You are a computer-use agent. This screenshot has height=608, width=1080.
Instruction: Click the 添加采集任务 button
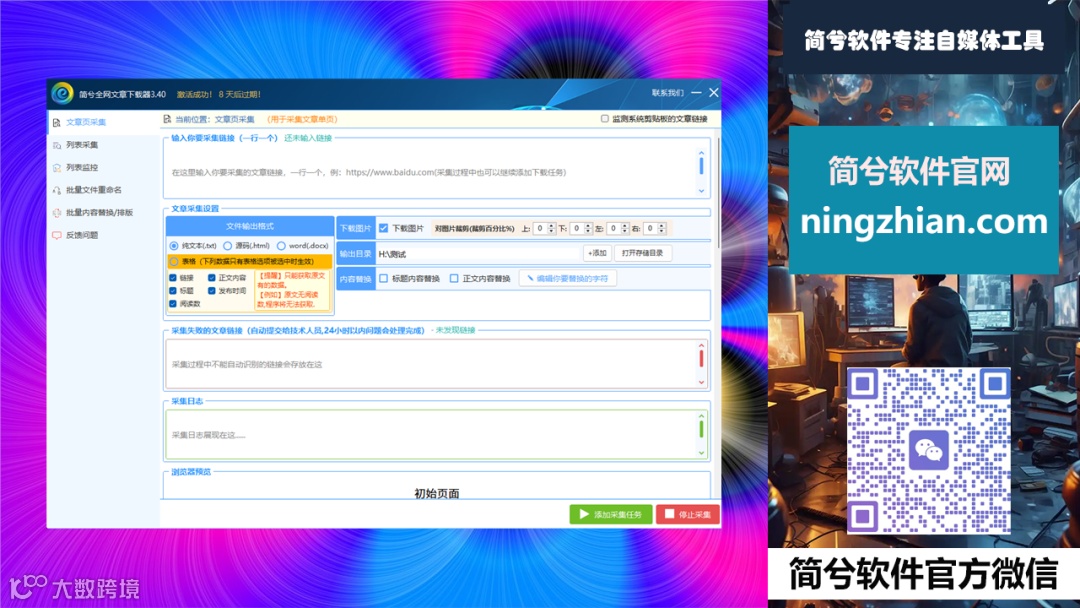[x=611, y=514]
